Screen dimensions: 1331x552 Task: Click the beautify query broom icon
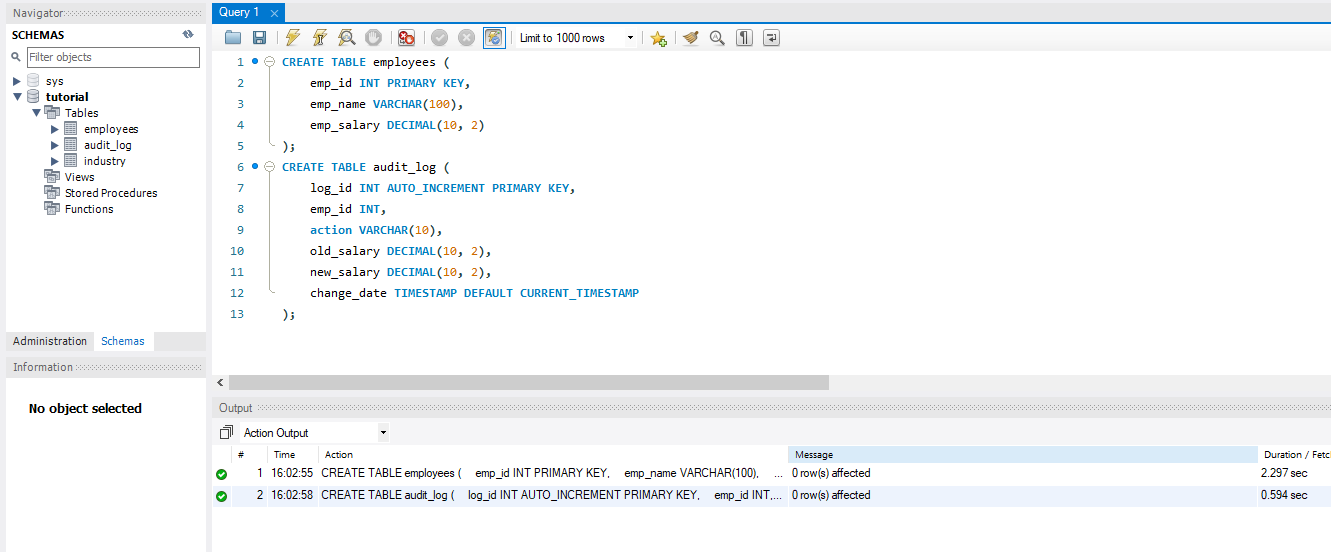pos(690,38)
